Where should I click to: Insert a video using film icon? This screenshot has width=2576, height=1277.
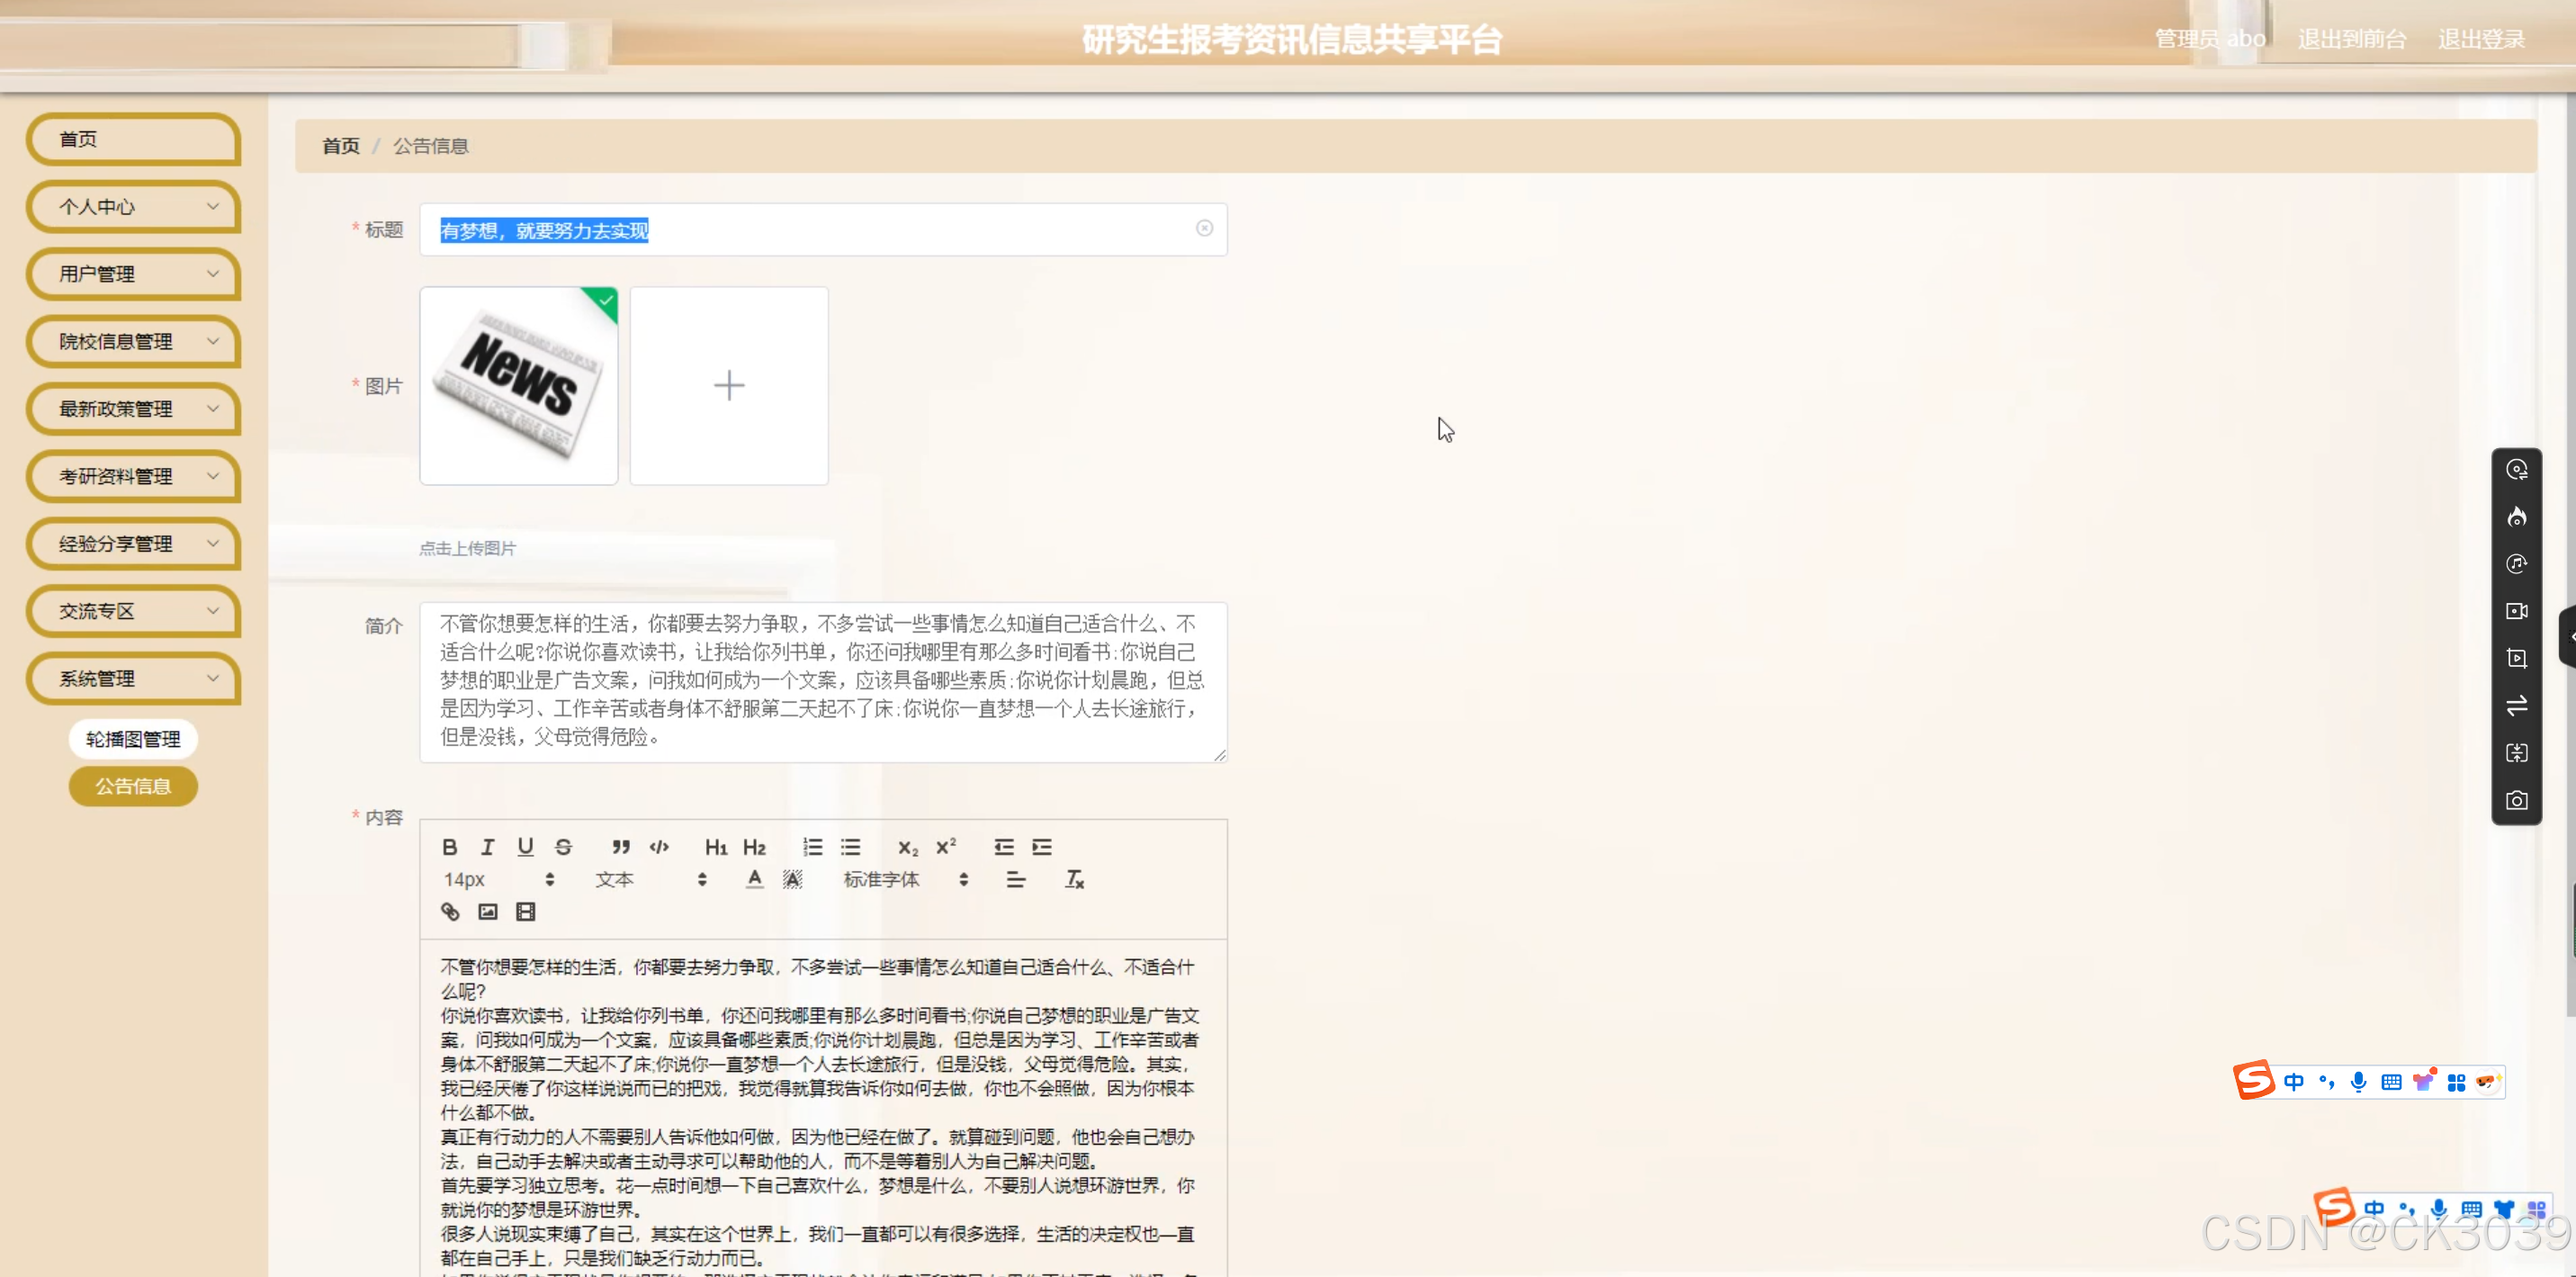[526, 911]
